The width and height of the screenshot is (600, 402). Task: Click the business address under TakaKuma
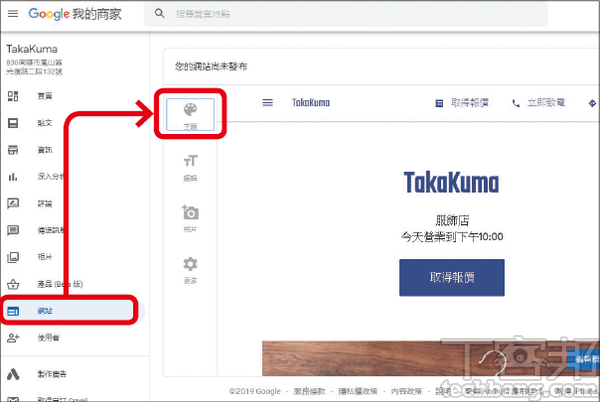[x=34, y=67]
